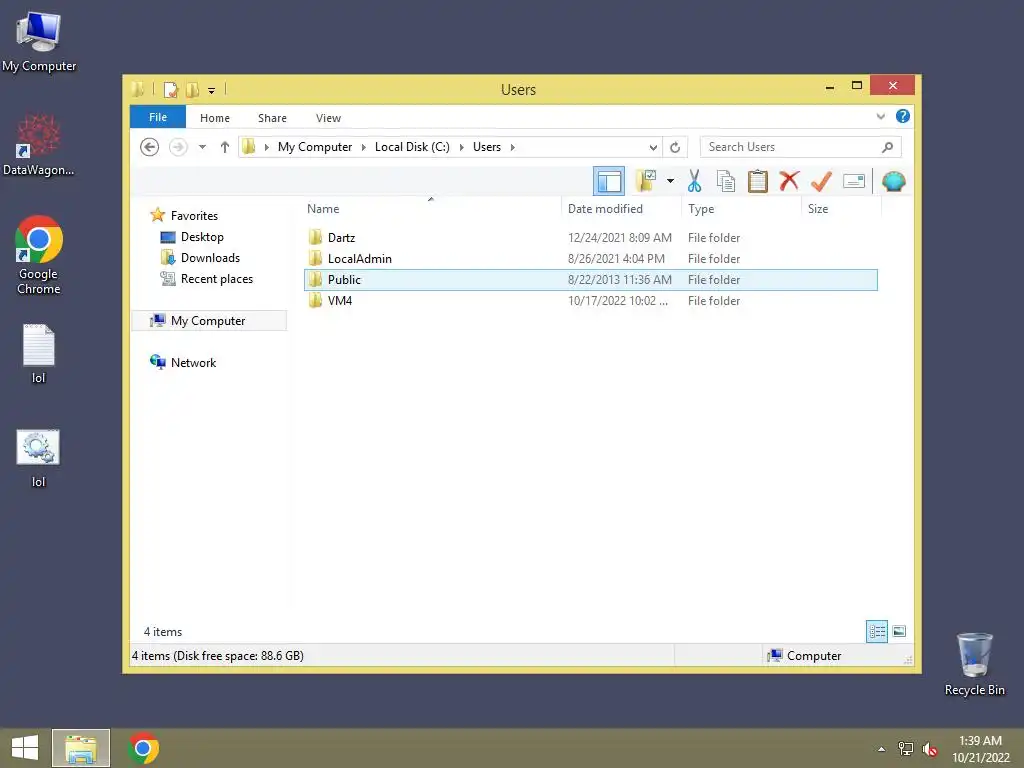
Task: Open folder options toolbar icon
Action: [646, 181]
